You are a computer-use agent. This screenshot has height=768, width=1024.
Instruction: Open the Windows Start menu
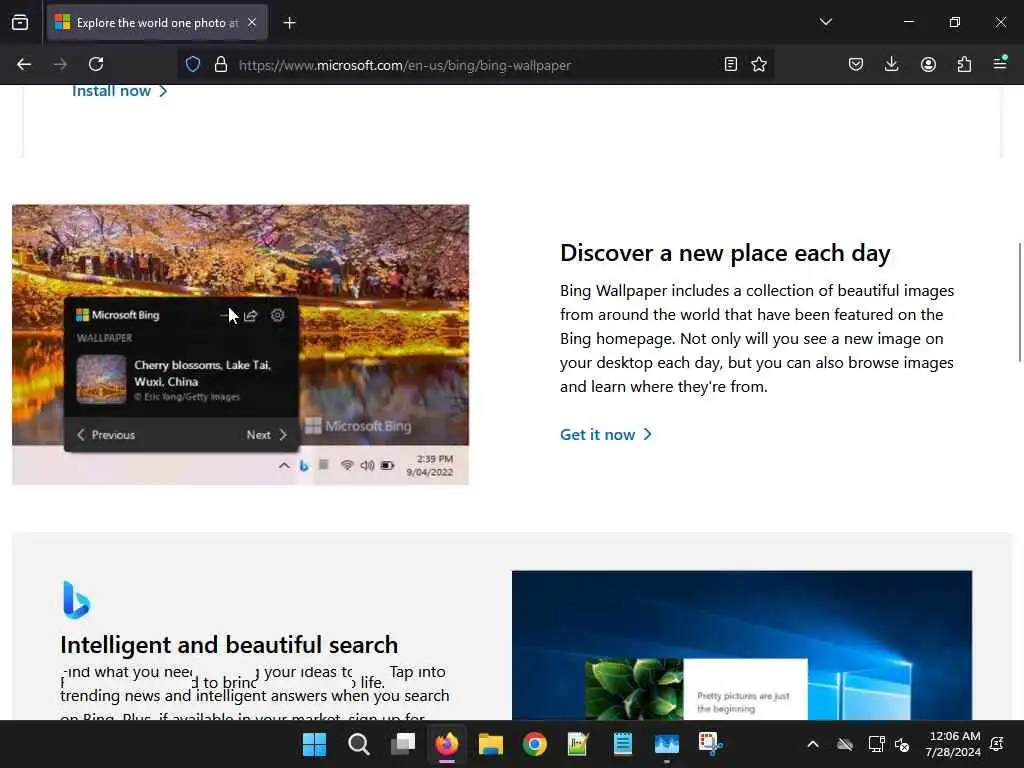(x=314, y=744)
